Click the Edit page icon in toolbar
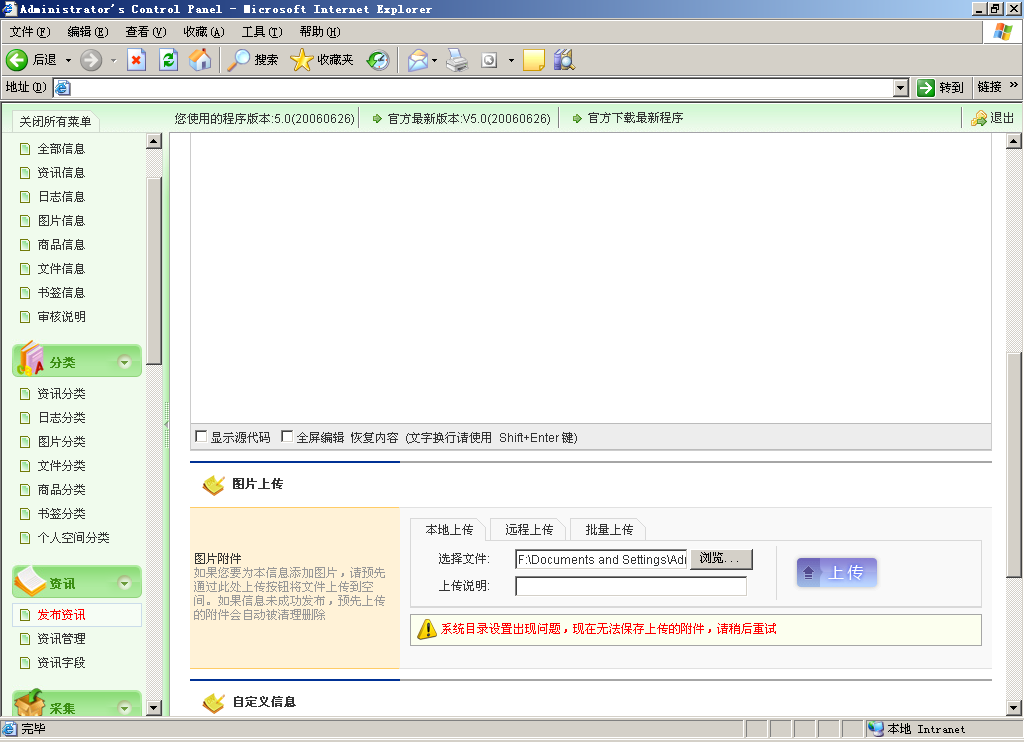 point(488,60)
